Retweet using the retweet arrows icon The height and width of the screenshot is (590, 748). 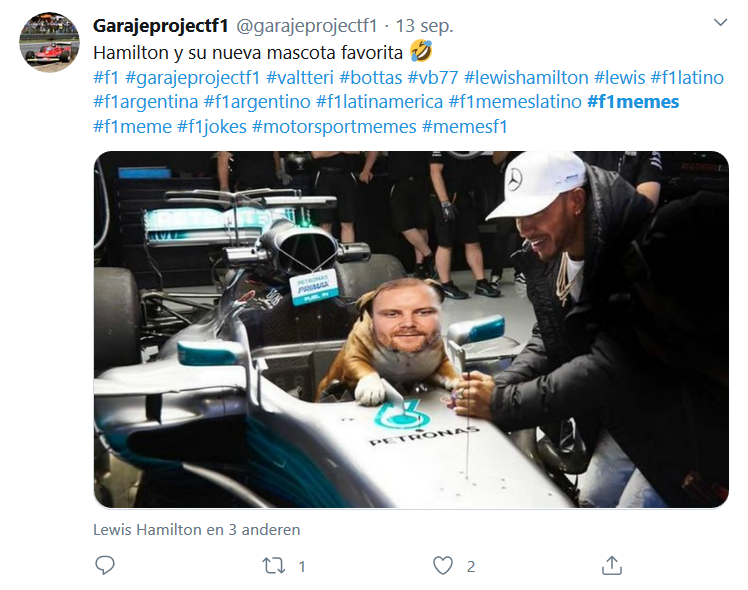coord(274,566)
